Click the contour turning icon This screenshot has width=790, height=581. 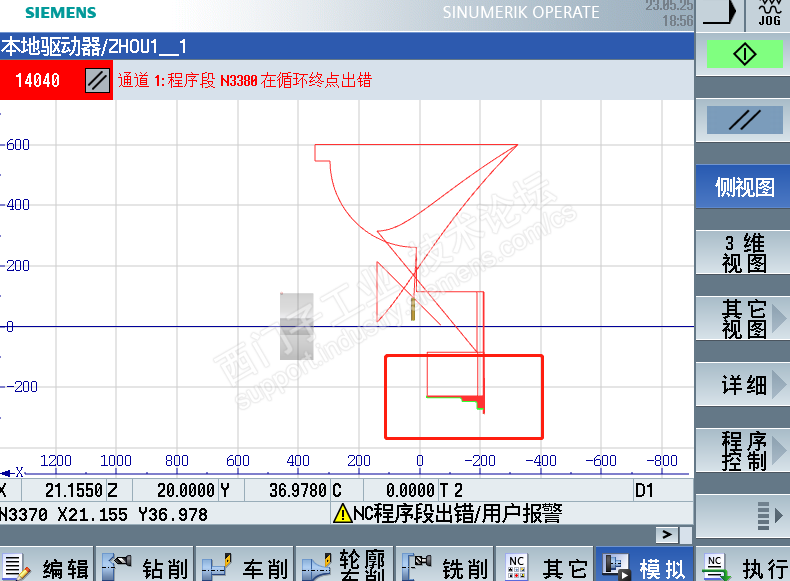coord(317,566)
